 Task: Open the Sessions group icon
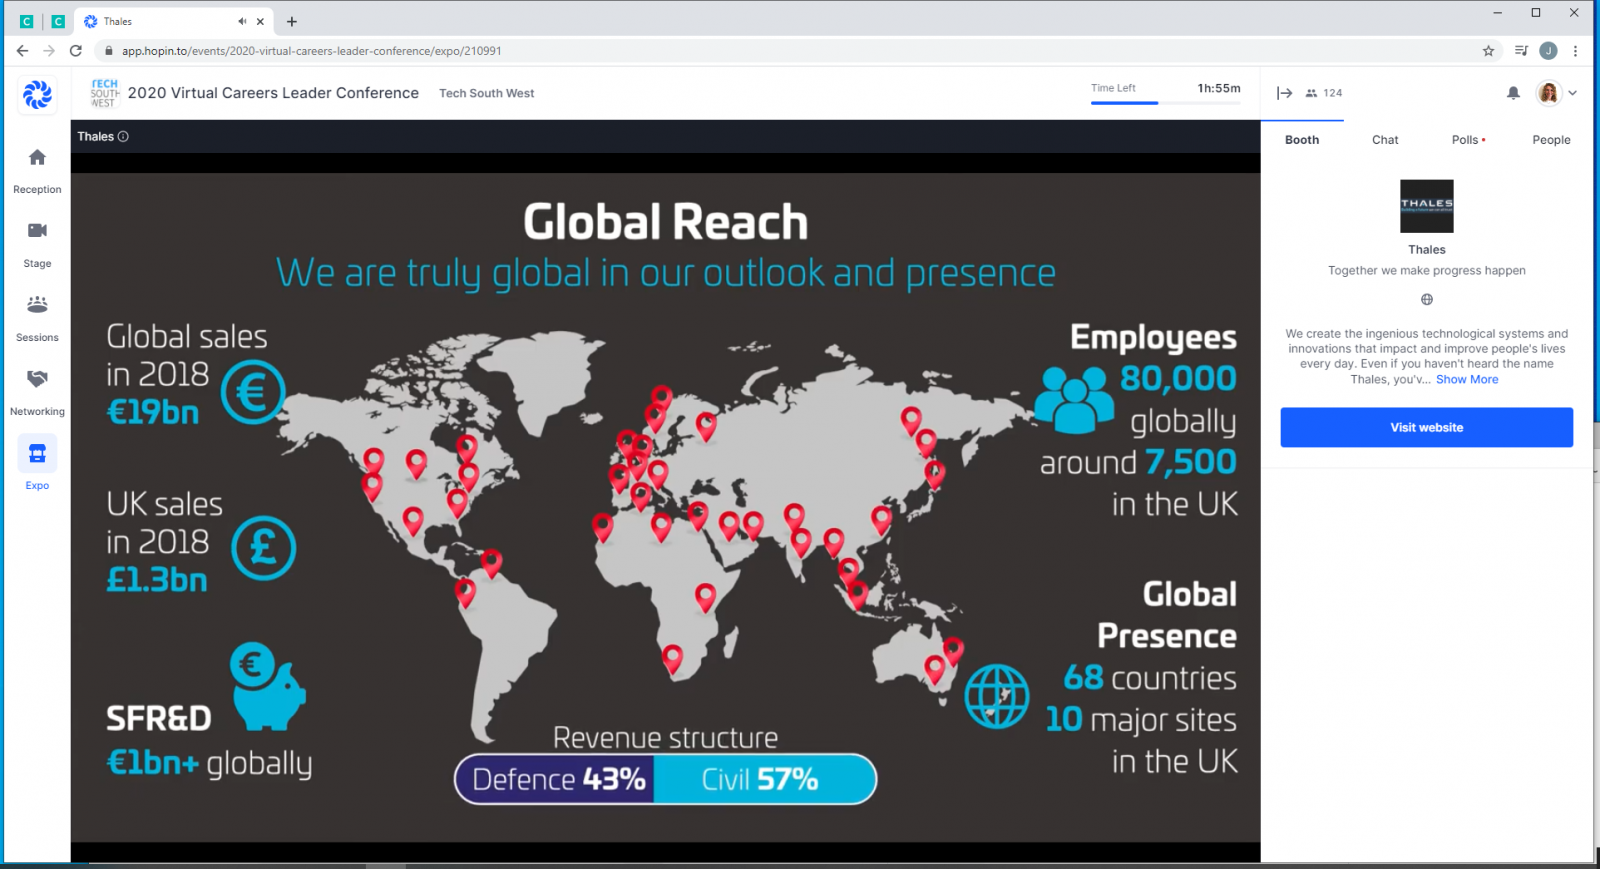37,305
